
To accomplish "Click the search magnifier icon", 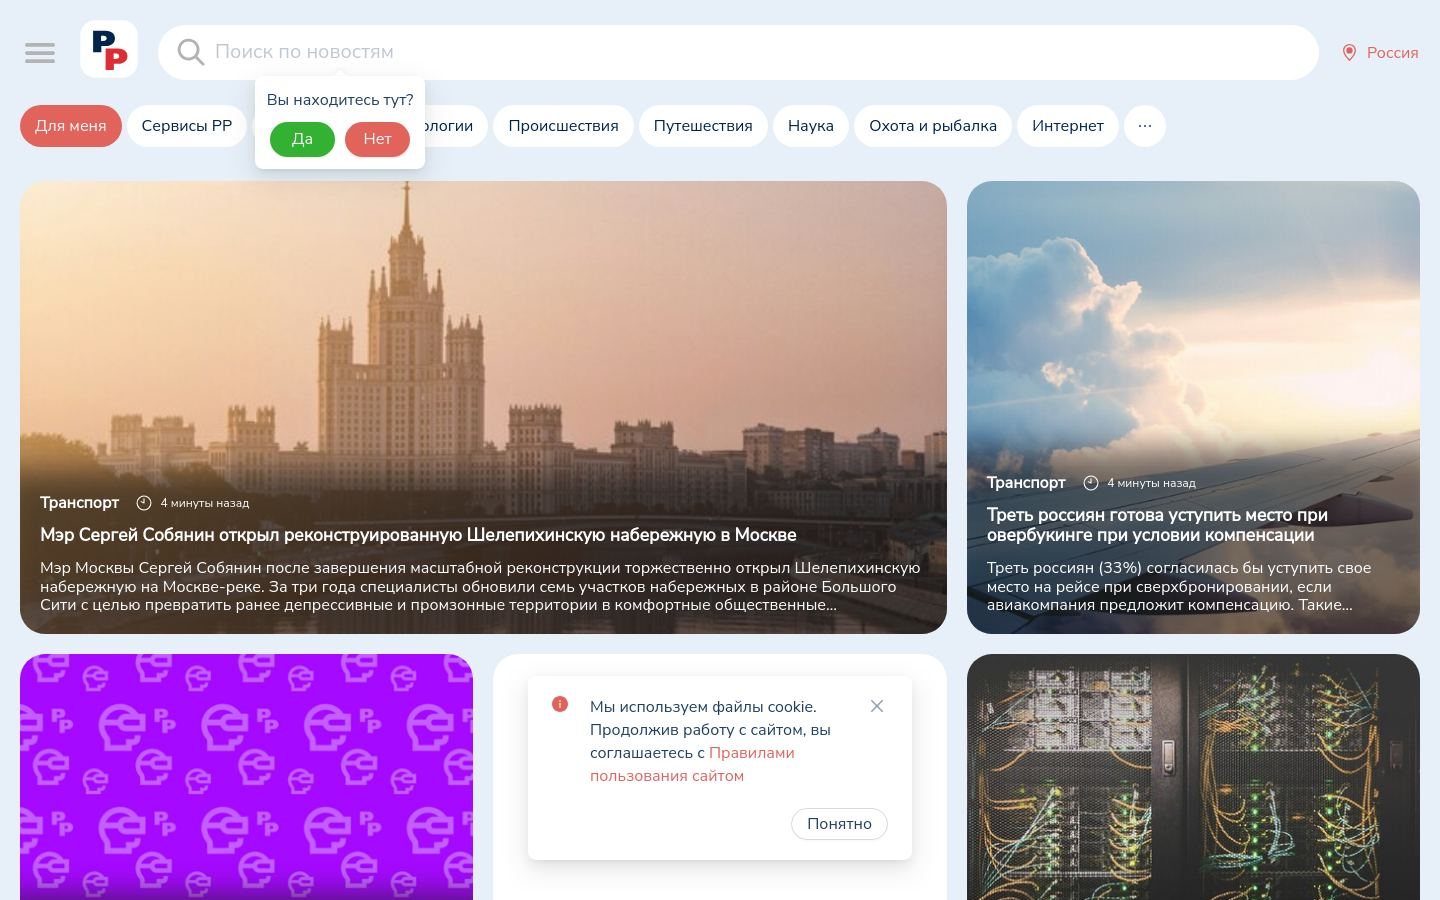I will point(190,52).
